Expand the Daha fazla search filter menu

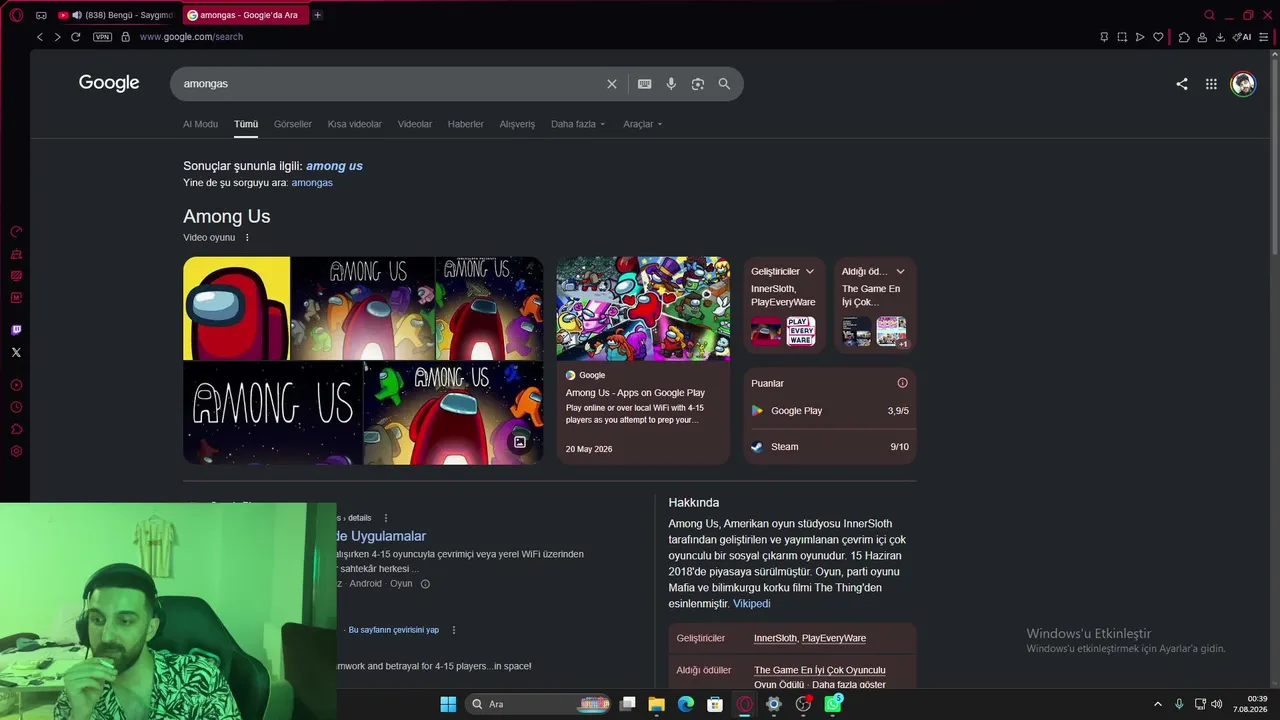point(578,124)
